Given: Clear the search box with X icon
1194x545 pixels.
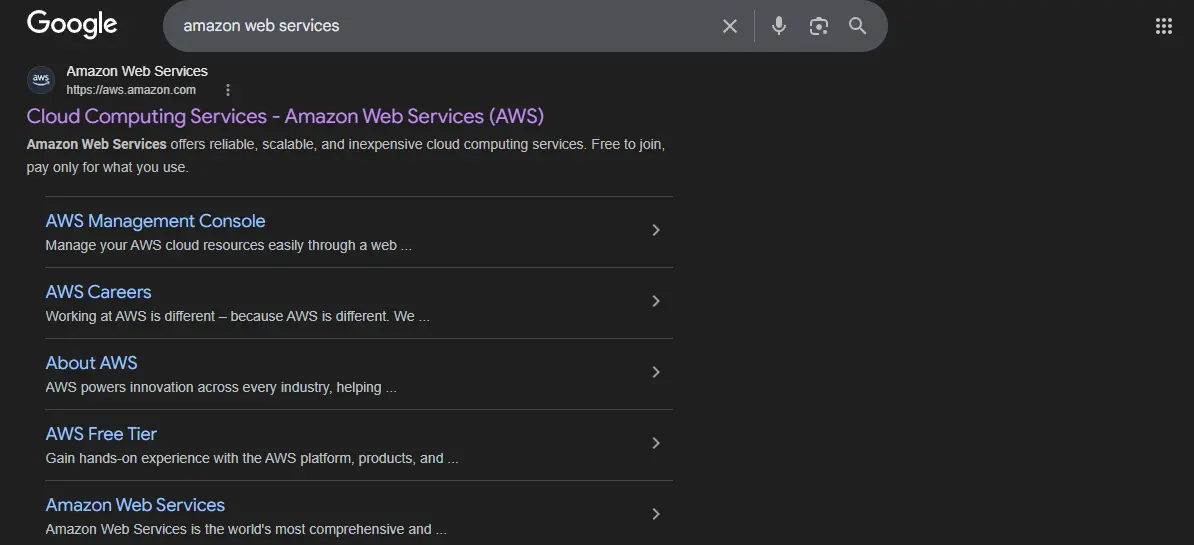Looking at the screenshot, I should point(729,26).
